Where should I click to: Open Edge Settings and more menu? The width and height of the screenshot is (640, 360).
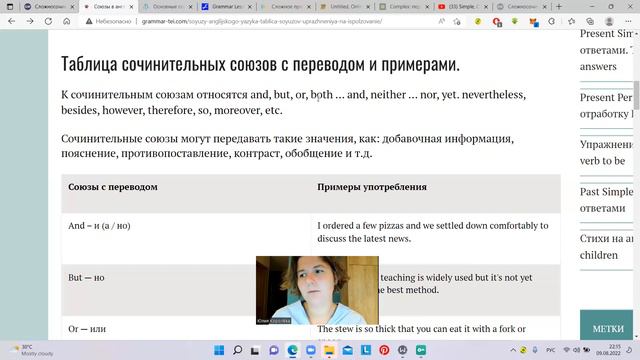(628, 21)
